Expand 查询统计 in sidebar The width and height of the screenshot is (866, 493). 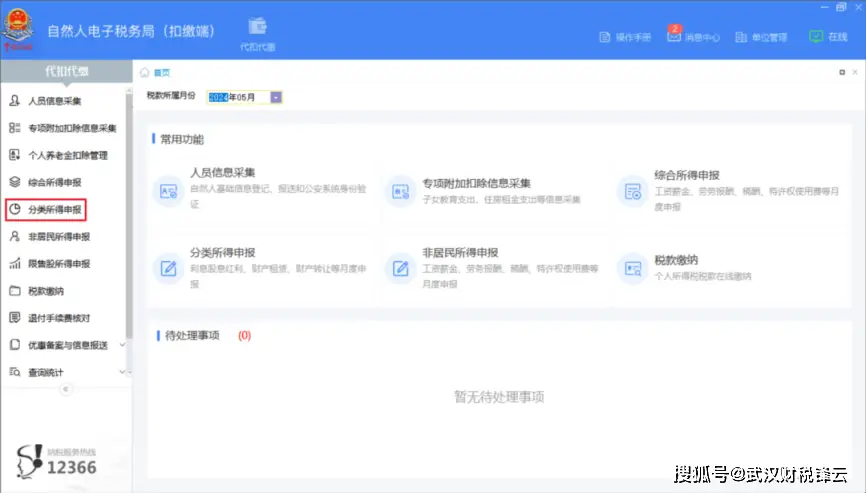pos(122,372)
